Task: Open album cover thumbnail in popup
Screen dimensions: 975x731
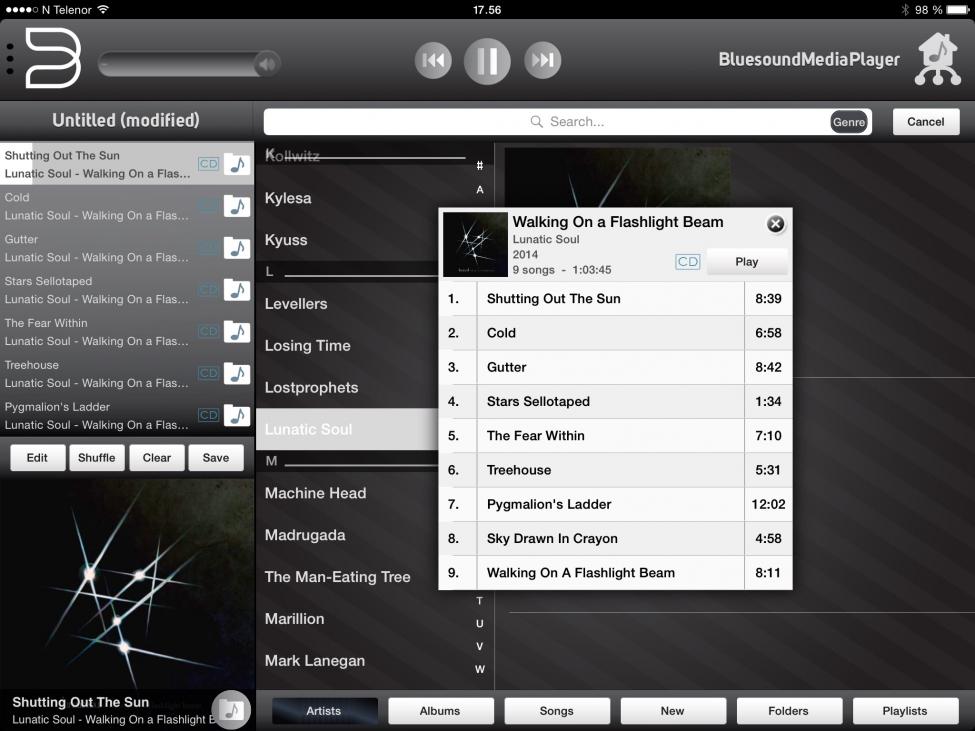Action: tap(475, 244)
